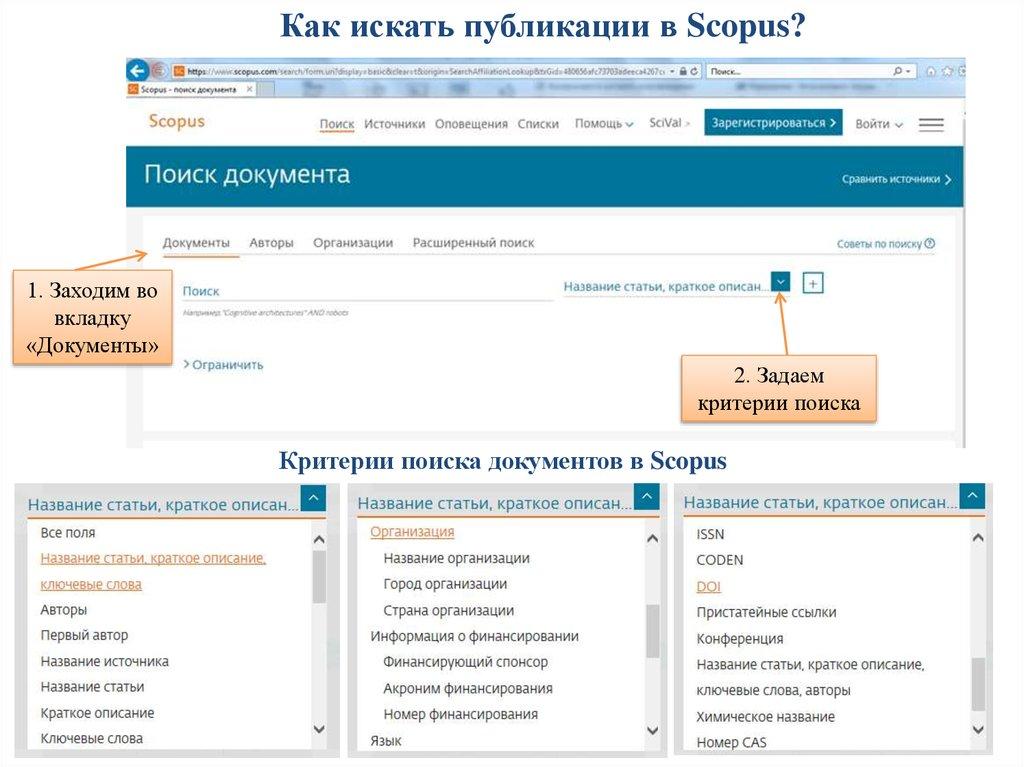This screenshot has height=767, width=1024.
Task: Switch to the Расширенный поиск tab
Action: pos(473,243)
